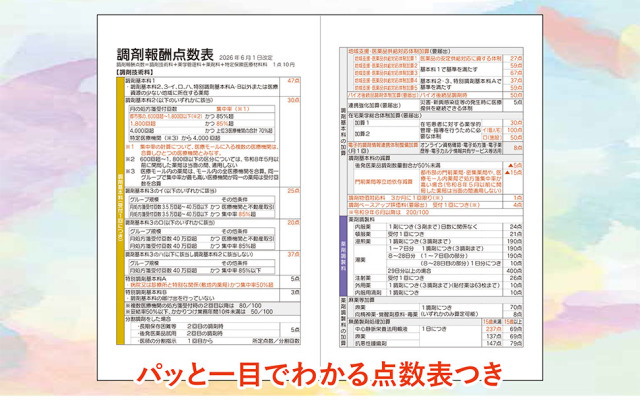
Task: Select the red 1,800回超 cell
Action: (142, 124)
